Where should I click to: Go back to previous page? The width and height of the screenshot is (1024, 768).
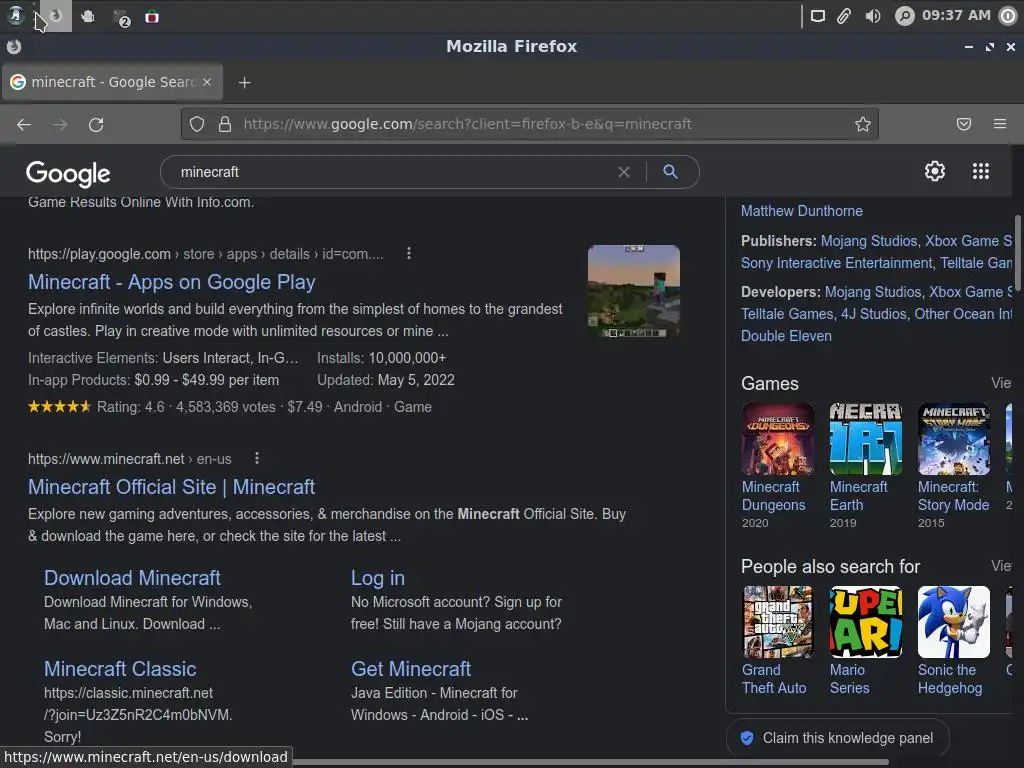(24, 124)
